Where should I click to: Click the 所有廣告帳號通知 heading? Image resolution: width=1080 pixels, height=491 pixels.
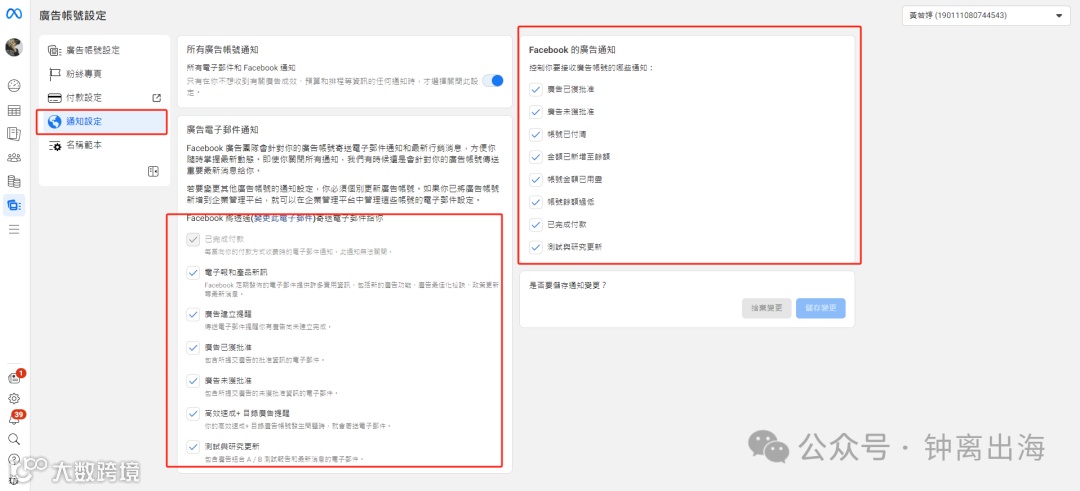222,50
